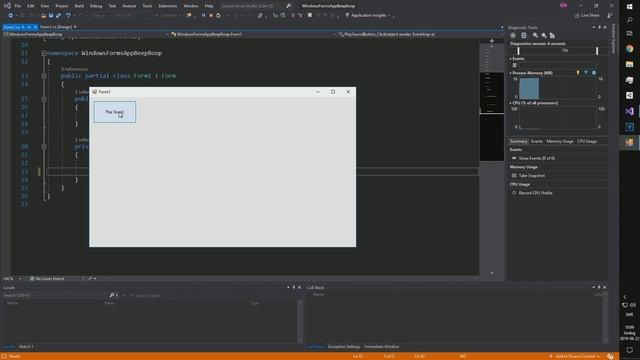
Task: Open the Build menu
Action: coord(79,6)
